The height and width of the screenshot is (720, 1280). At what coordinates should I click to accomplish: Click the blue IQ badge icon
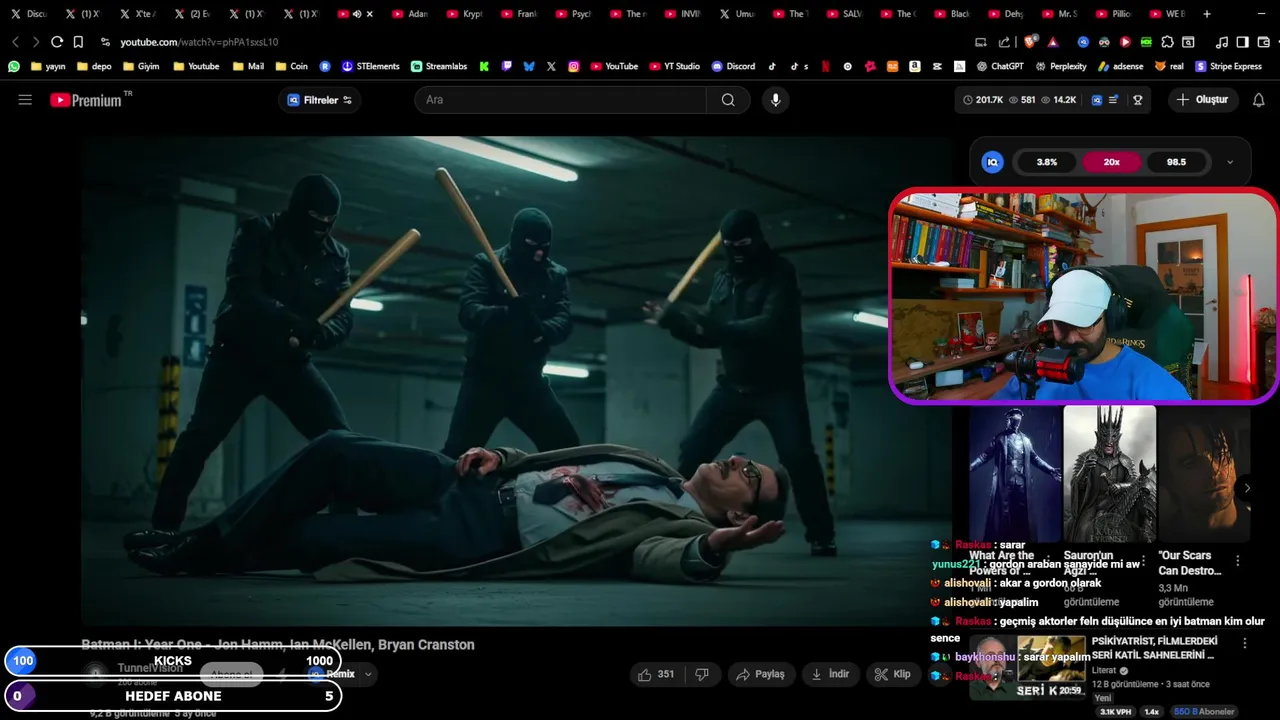(x=992, y=162)
